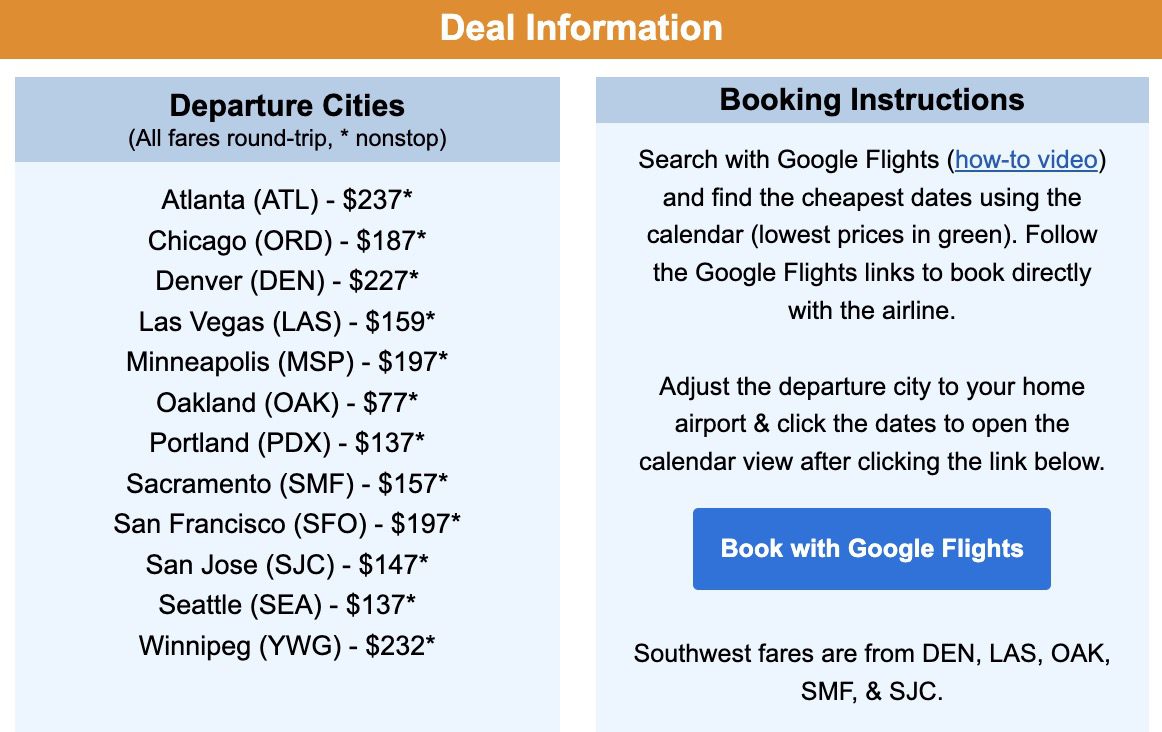Select the Las Vegas (LAS) $159 fare
Viewport: 1162px width, 732px height.
point(286,322)
